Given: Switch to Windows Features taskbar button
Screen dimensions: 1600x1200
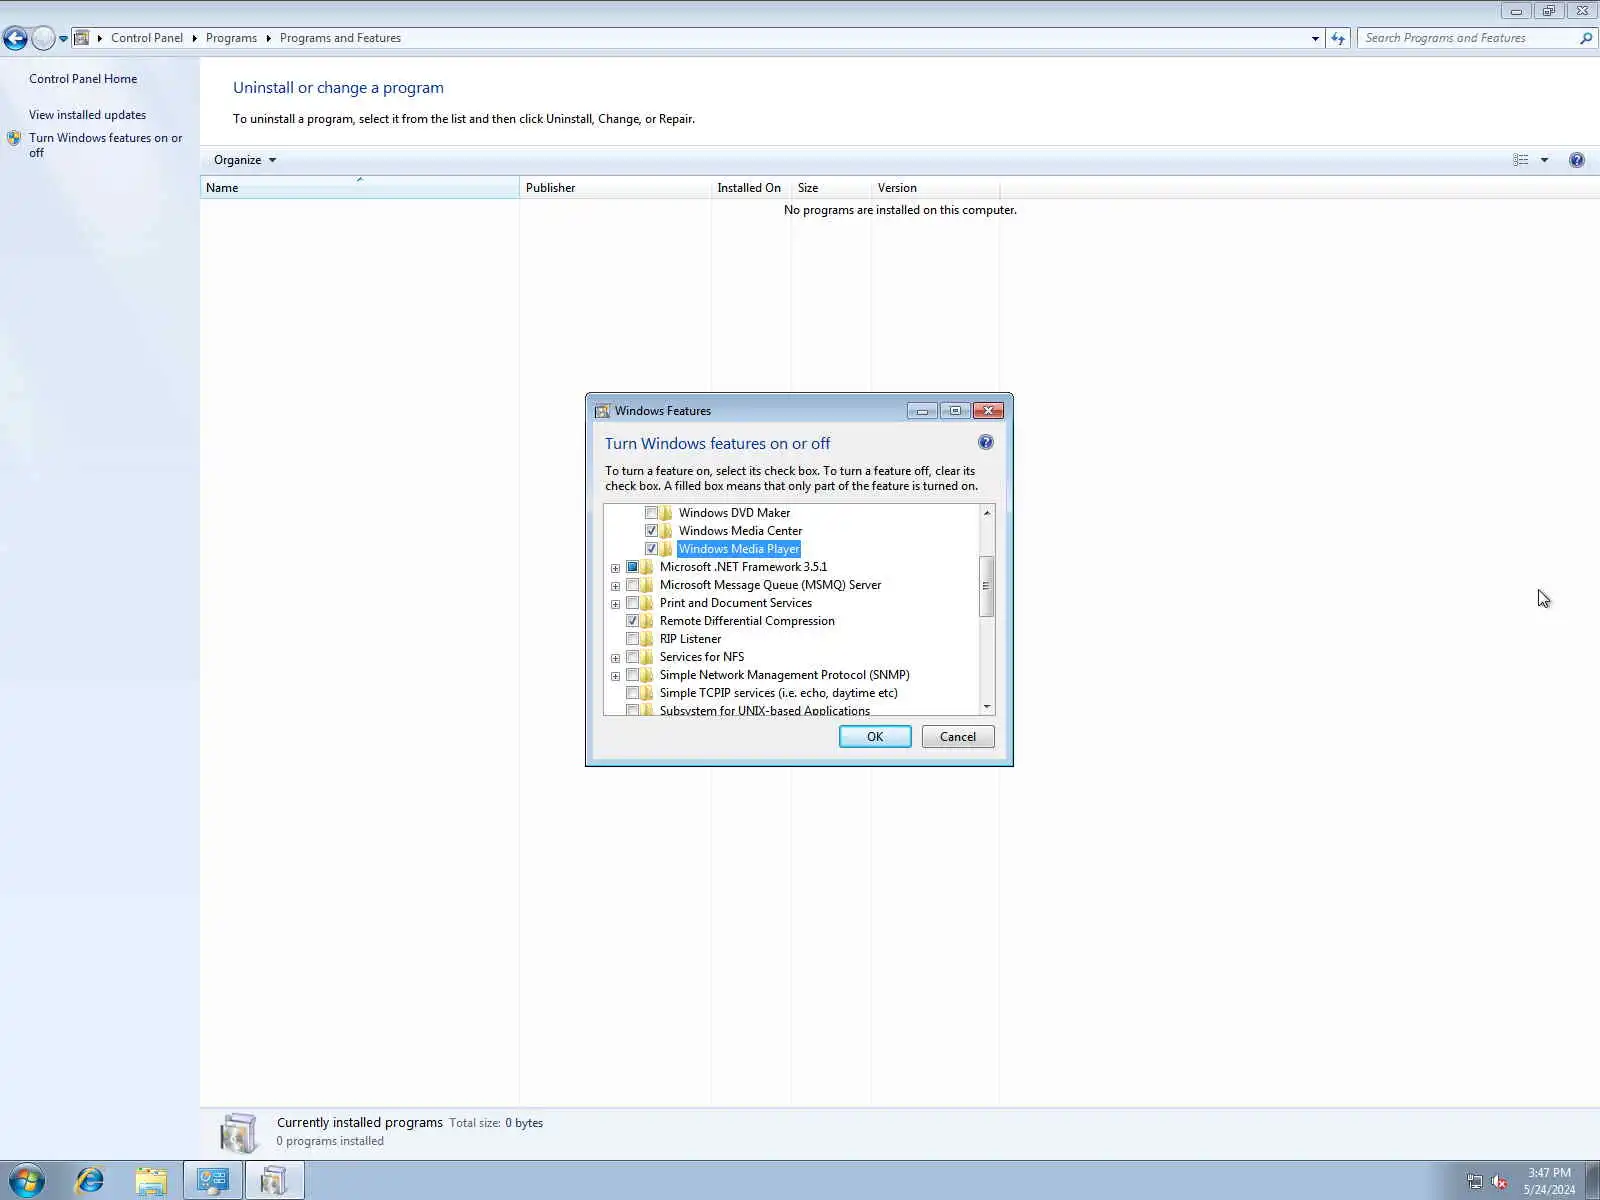Looking at the screenshot, I should (274, 1181).
